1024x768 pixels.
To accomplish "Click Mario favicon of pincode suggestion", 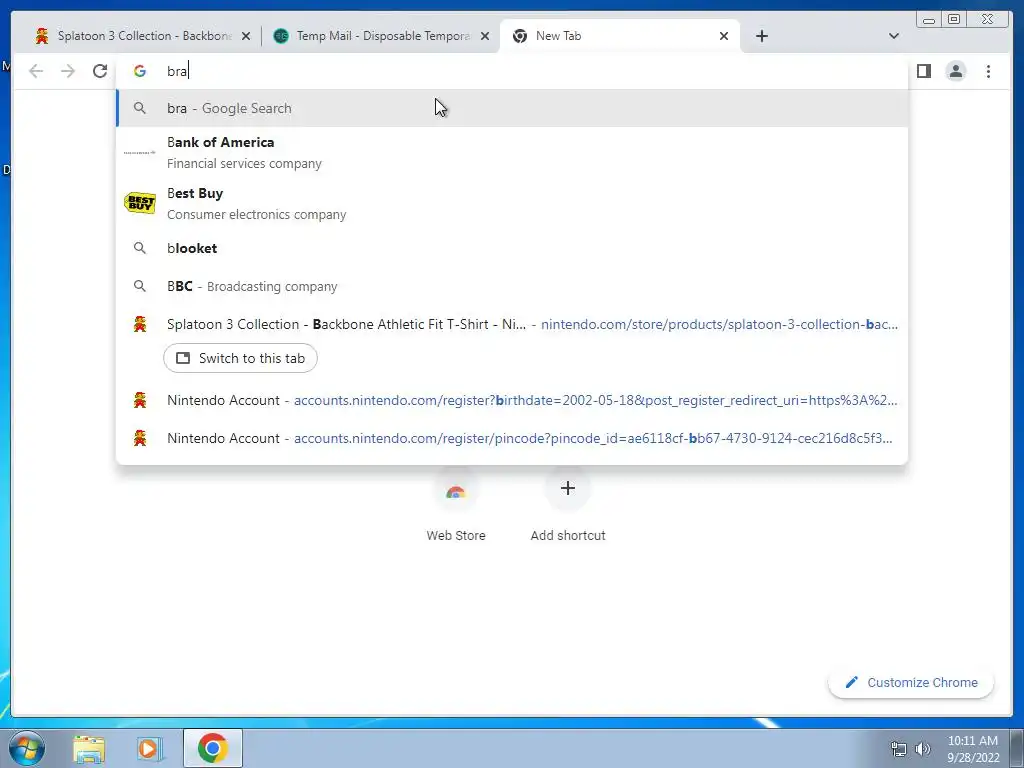I will (x=140, y=438).
